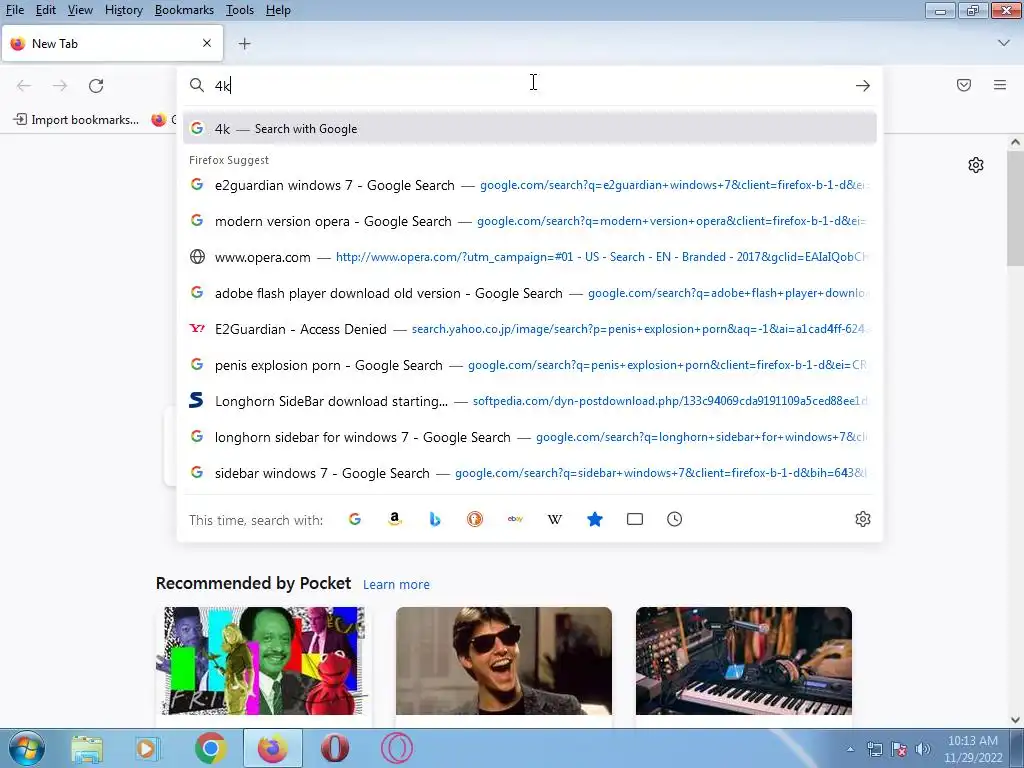The height and width of the screenshot is (768, 1024).
Task: Search this time with Bing icon
Action: [435, 519]
